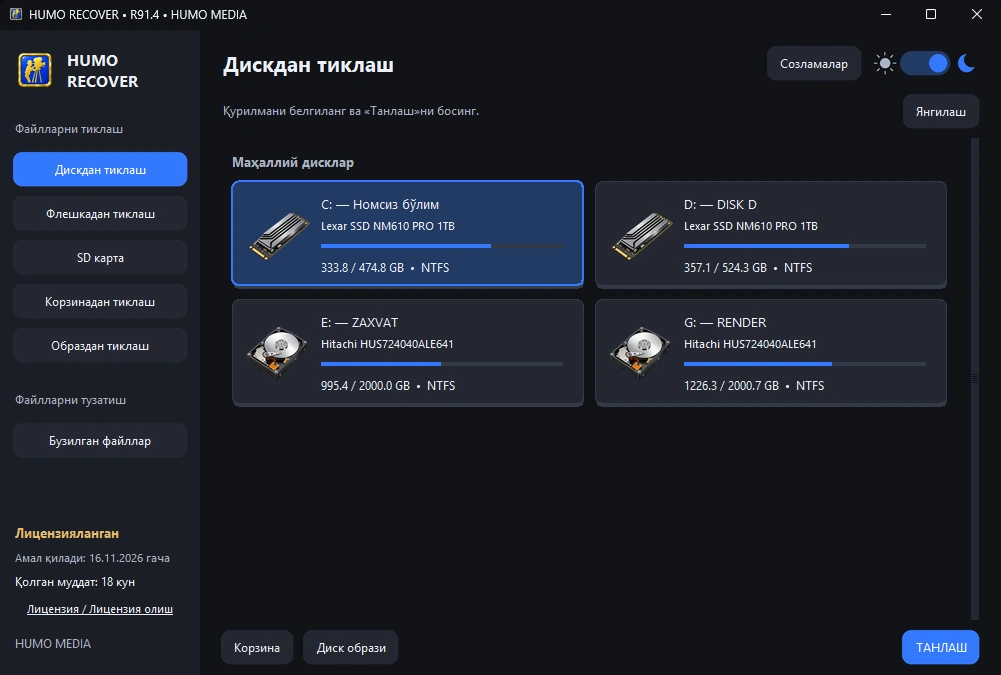Toggle the light/dark theme switch
Viewport: 1001px width, 675px height.
tap(925, 64)
